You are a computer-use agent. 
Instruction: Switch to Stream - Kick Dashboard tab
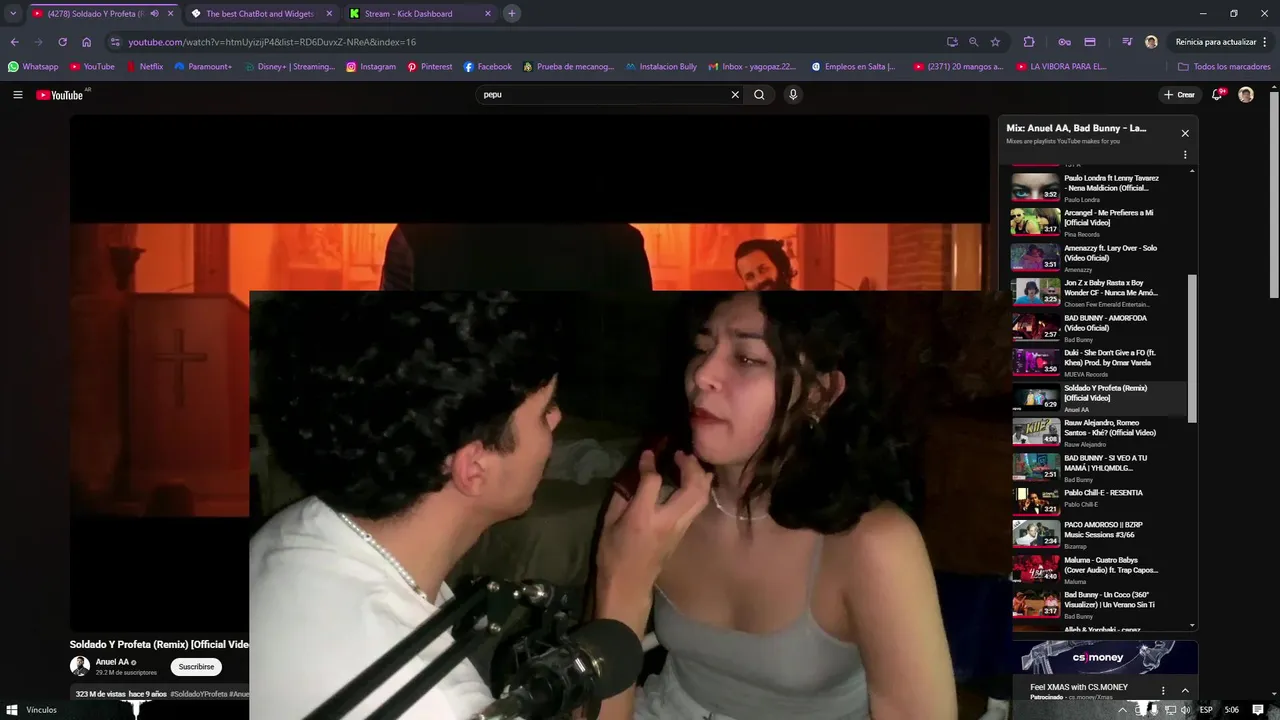pyautogui.click(x=420, y=14)
